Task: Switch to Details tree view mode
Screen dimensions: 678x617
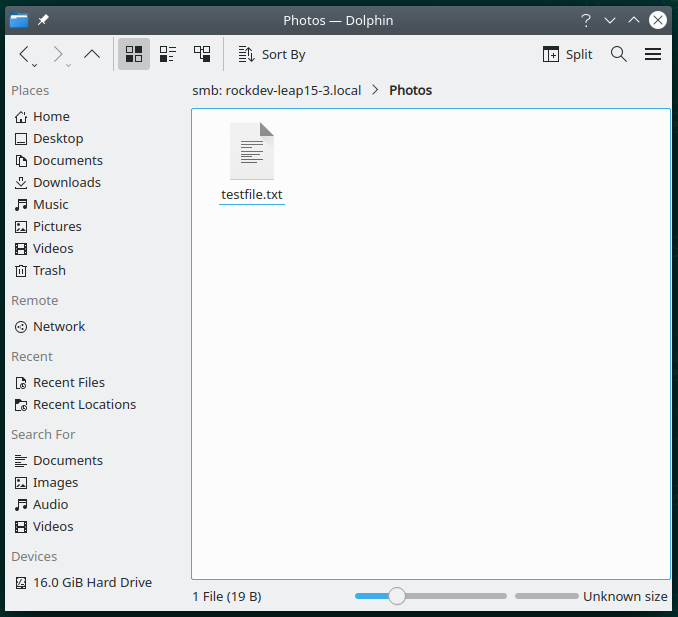Action: point(202,54)
